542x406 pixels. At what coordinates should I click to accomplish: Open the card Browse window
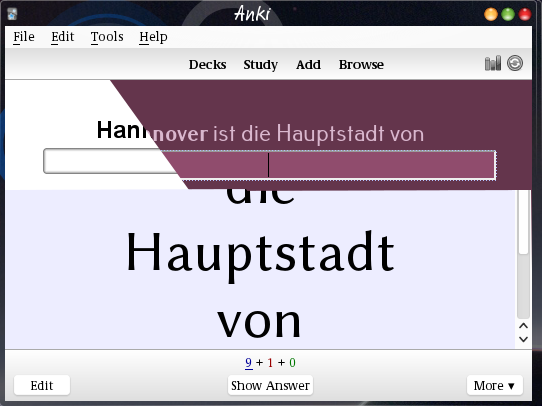pos(361,65)
